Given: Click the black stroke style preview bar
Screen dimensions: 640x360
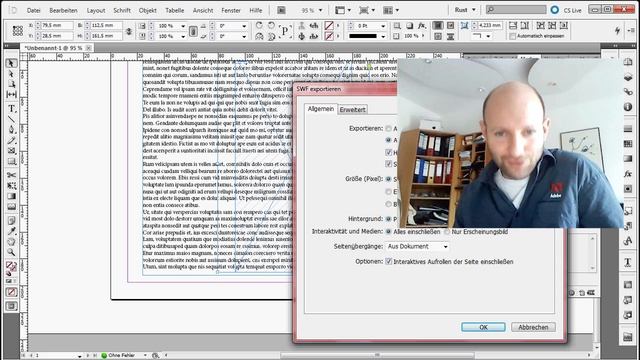Looking at the screenshot, I should coord(363,36).
